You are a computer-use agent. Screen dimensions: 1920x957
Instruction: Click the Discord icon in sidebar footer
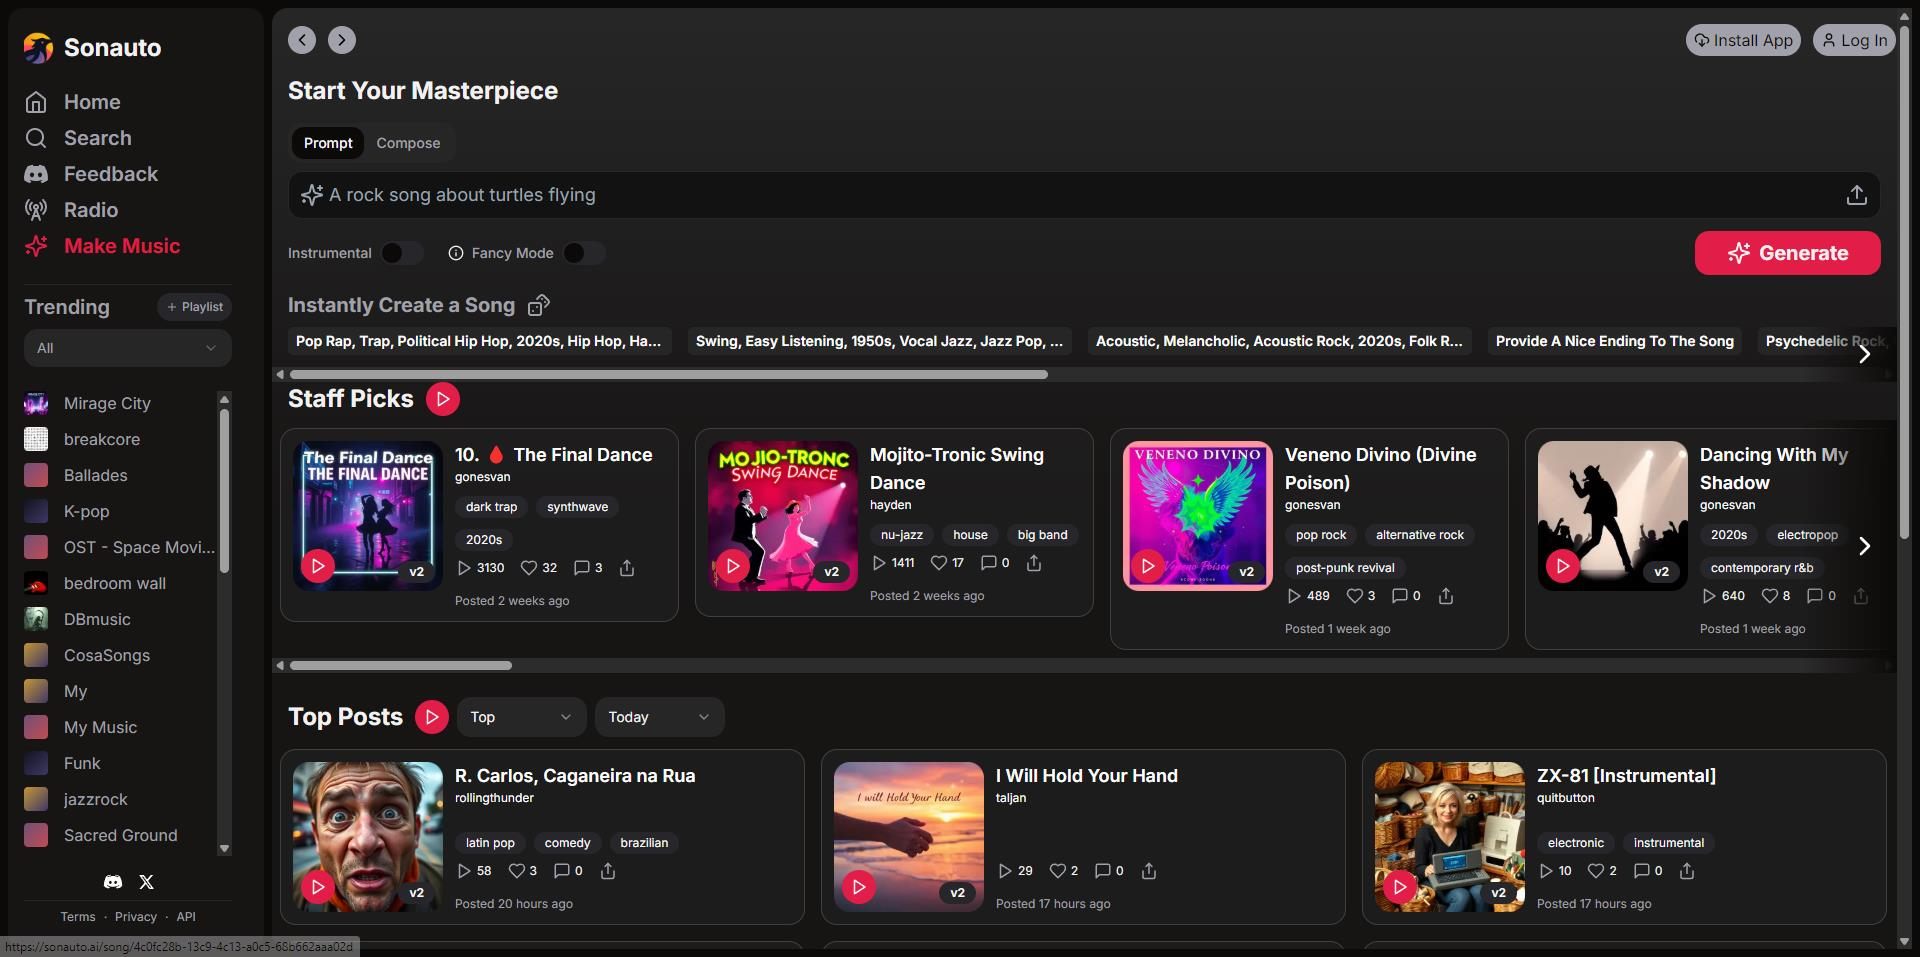113,882
